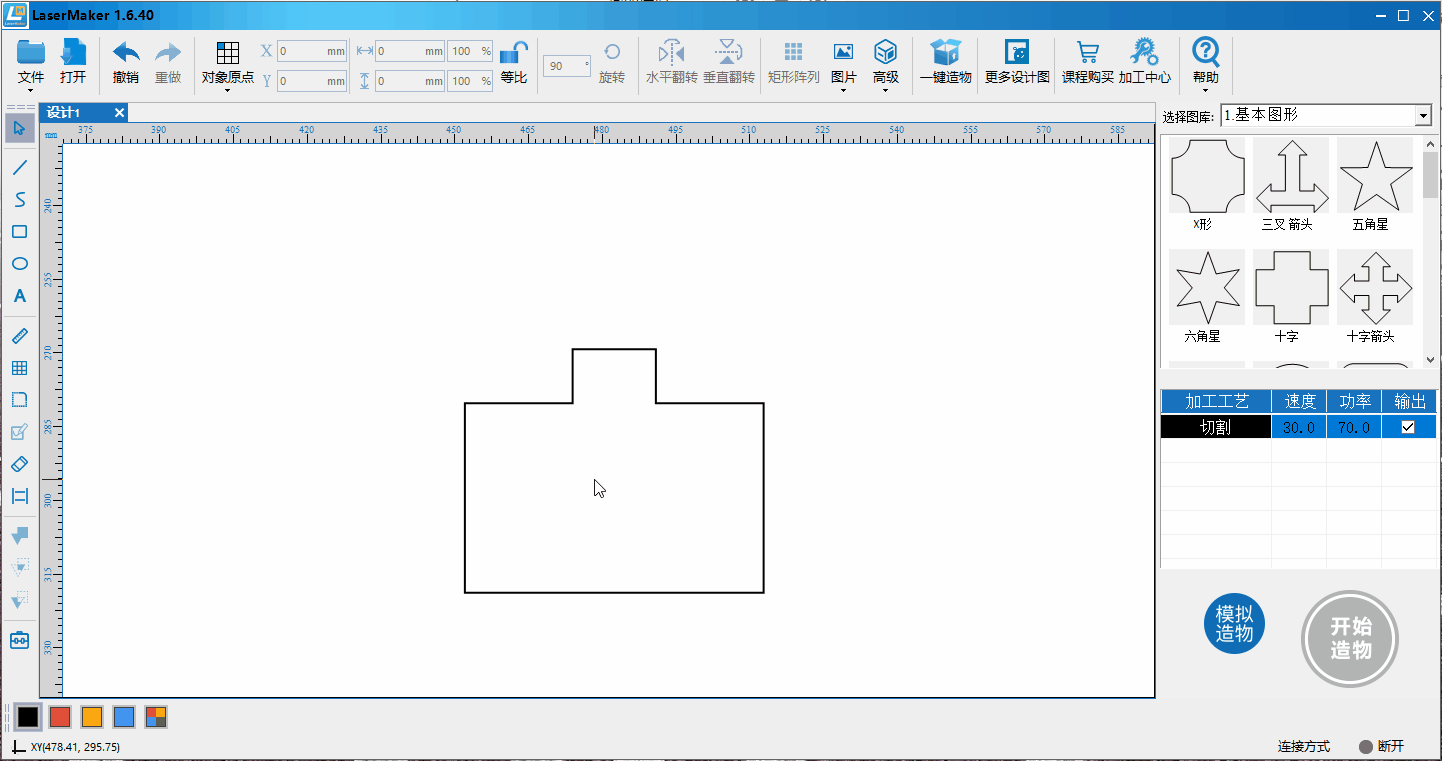Open the 选择图库 library dropdown
1442x761 pixels.
[x=1326, y=116]
